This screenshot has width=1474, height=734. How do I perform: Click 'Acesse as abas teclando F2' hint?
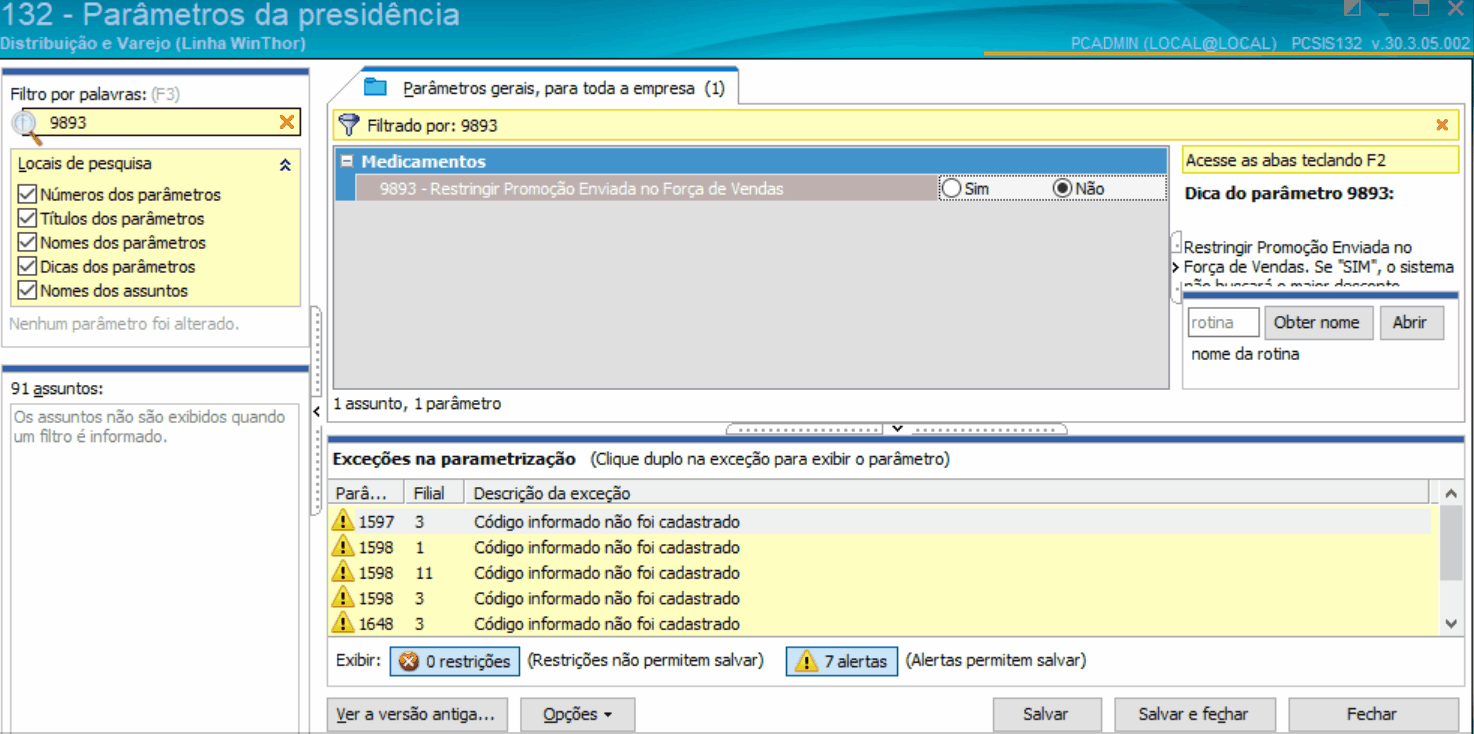(x=1320, y=160)
